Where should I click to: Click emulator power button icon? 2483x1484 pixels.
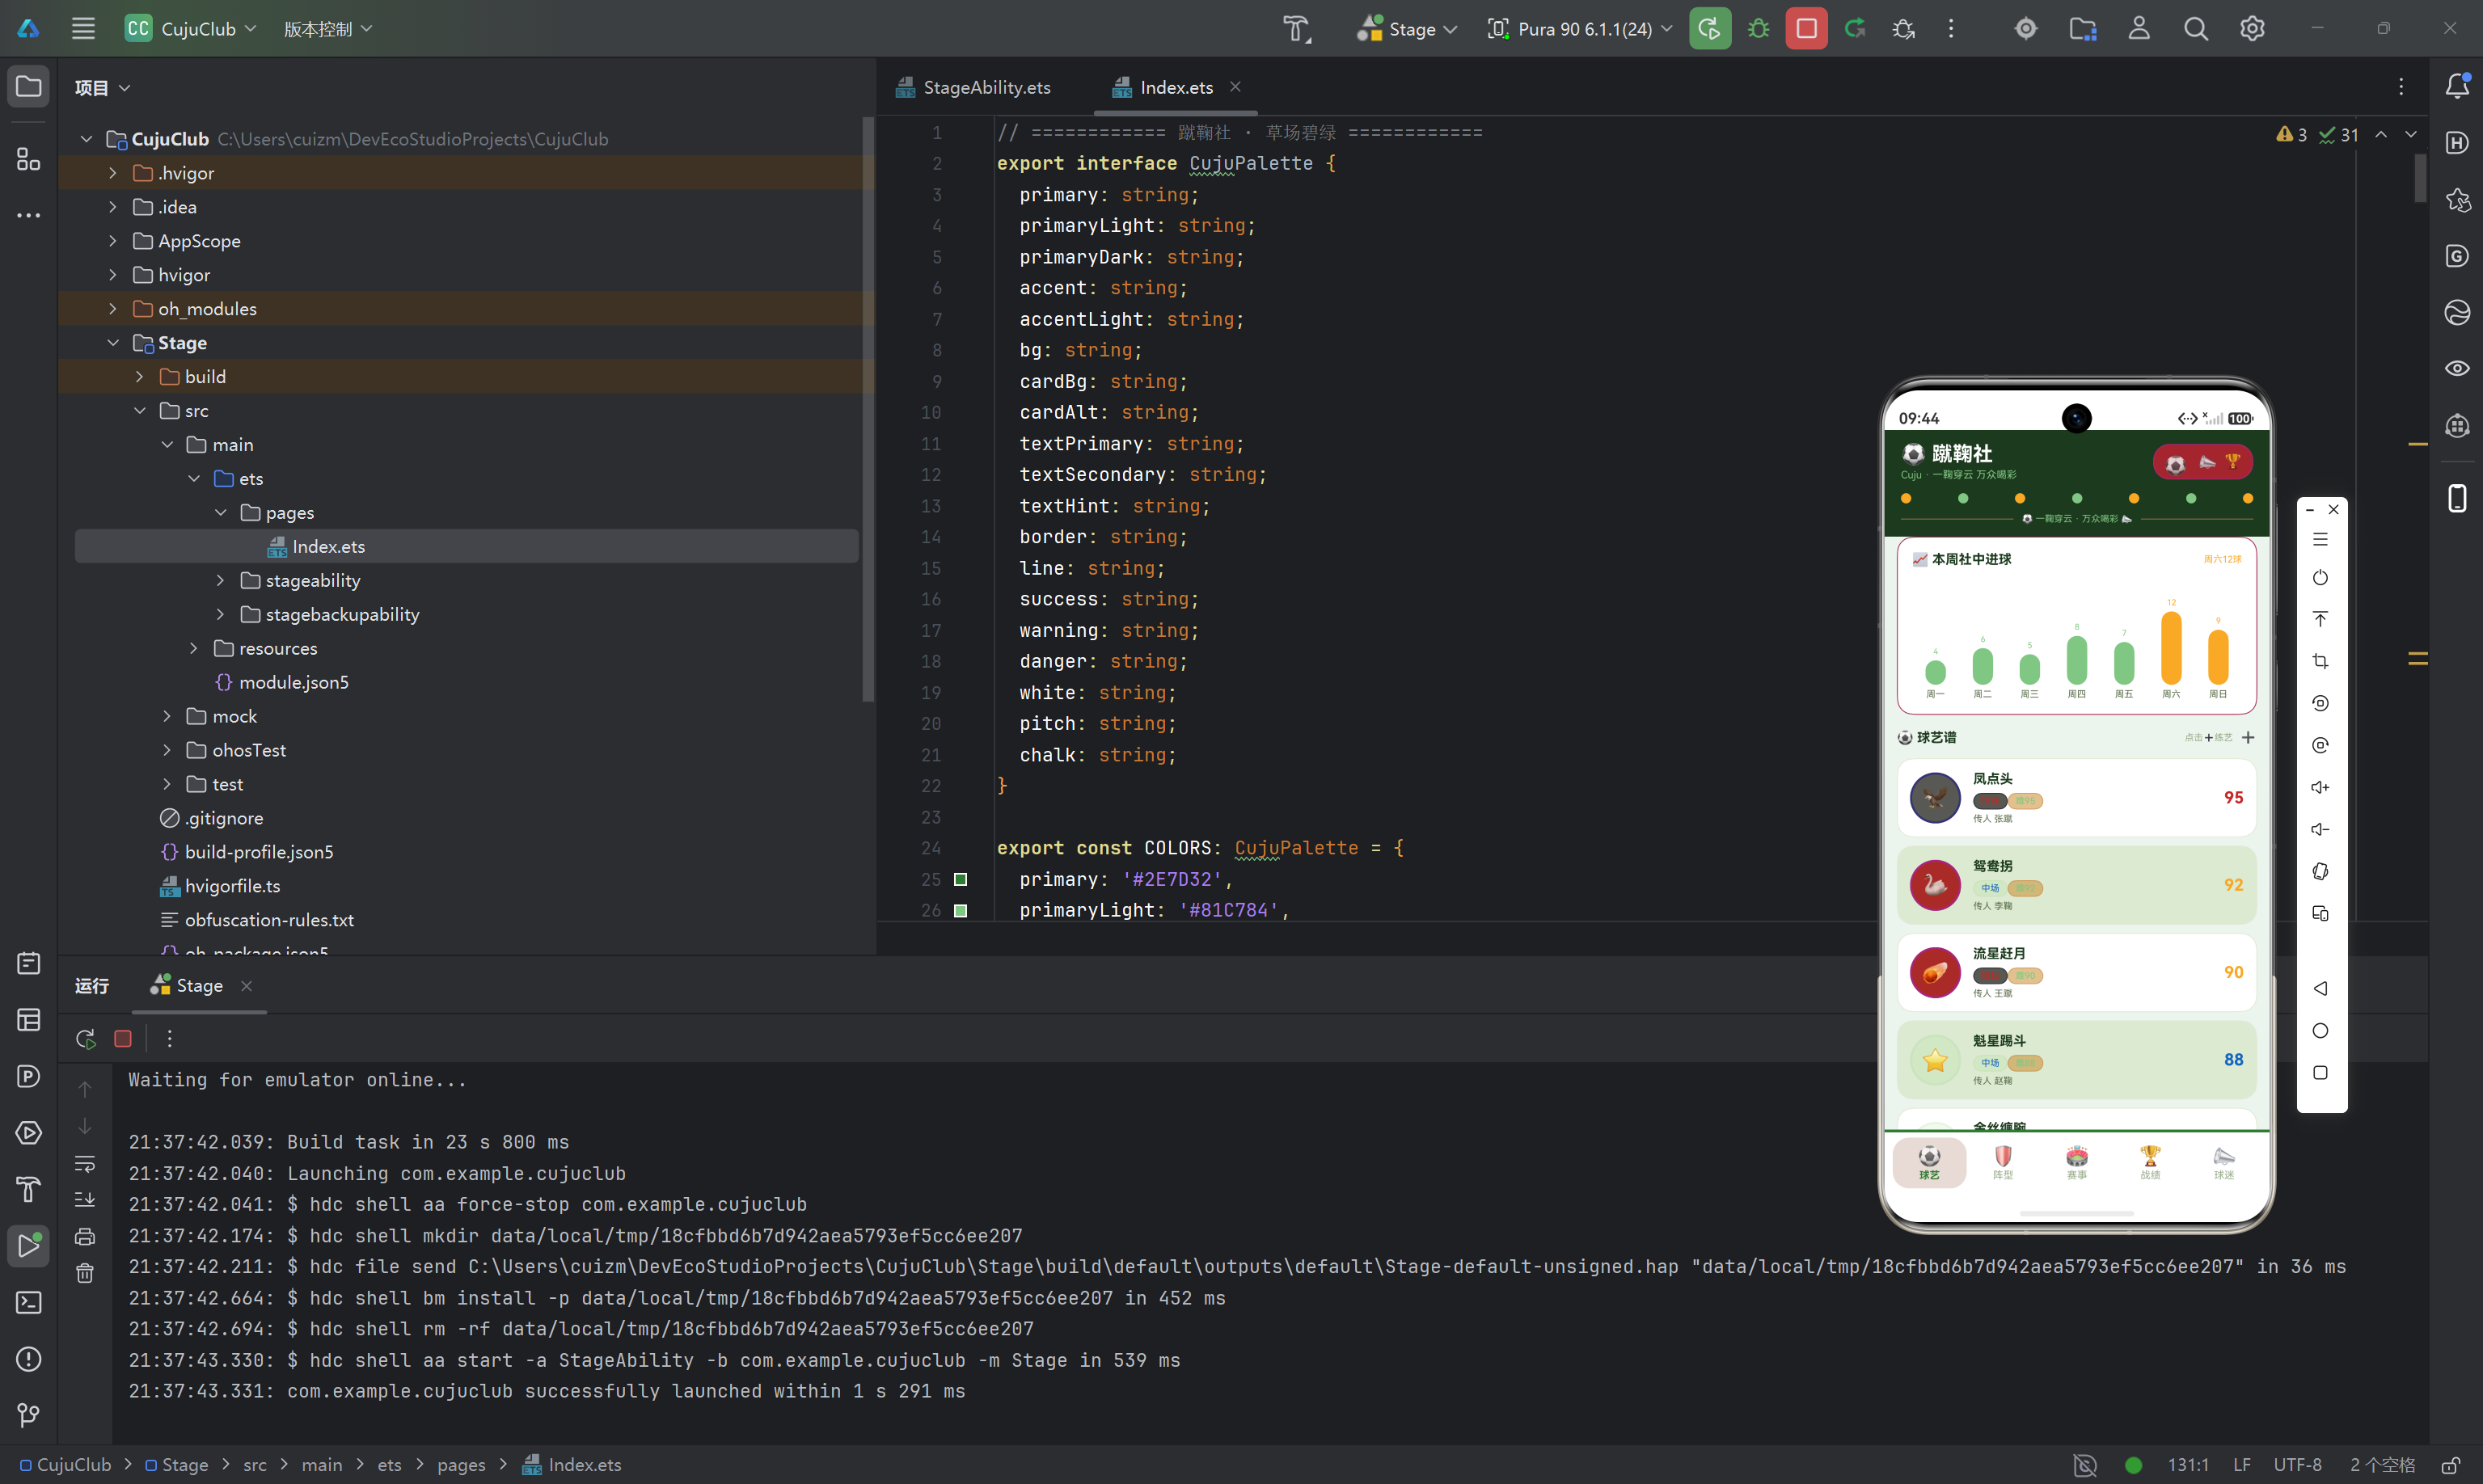(x=2320, y=578)
